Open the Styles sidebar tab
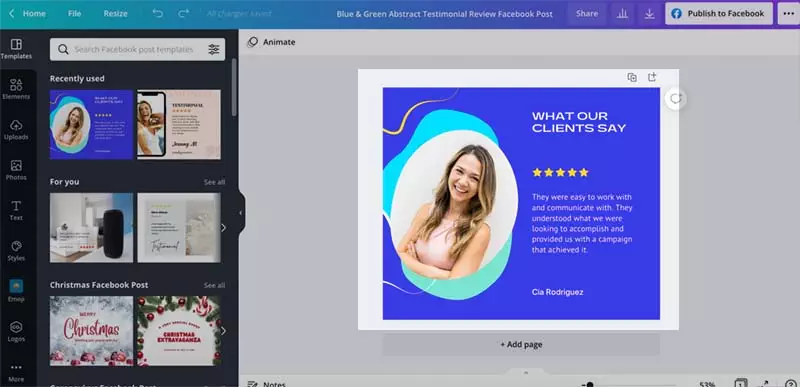This screenshot has height=387, width=800. point(16,251)
